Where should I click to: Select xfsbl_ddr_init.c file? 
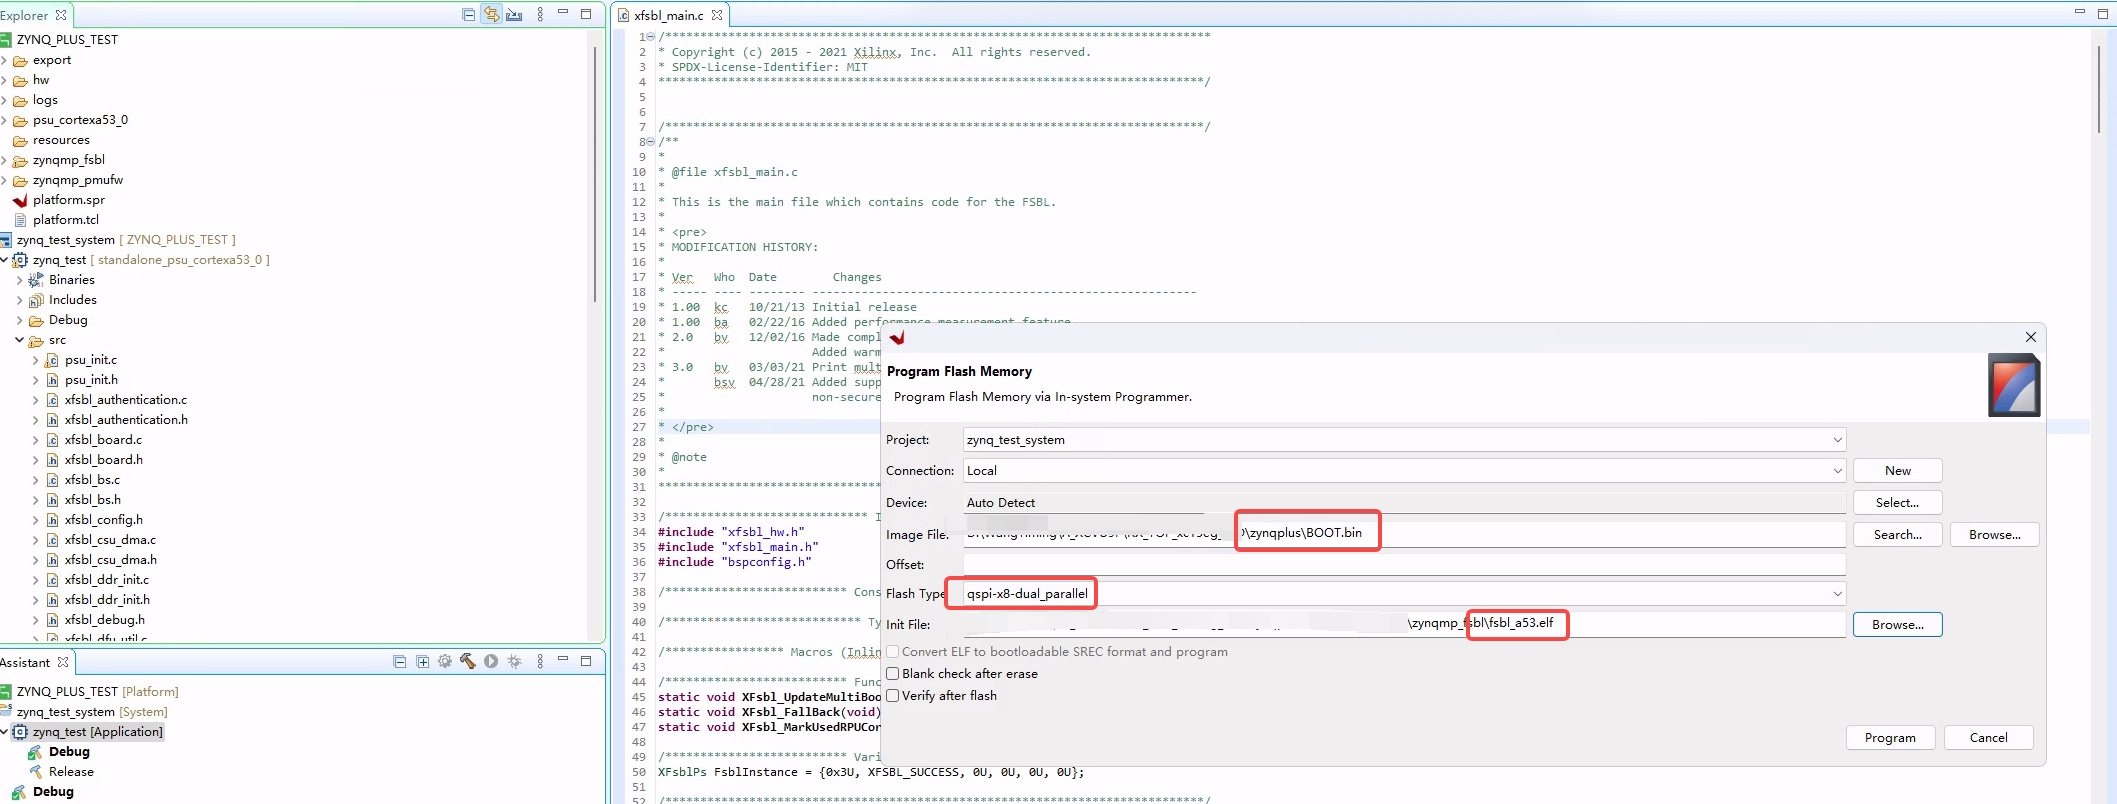(107, 580)
